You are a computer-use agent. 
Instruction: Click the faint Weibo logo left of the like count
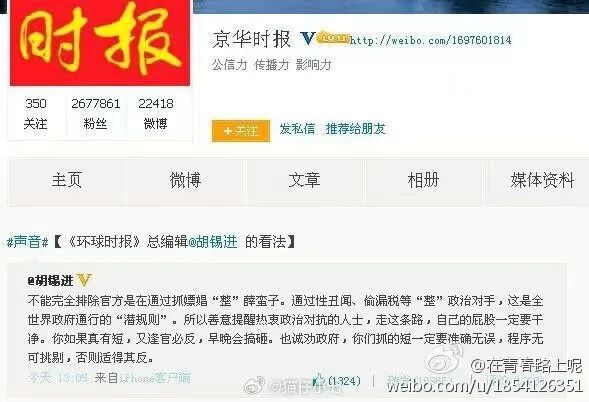tap(254, 385)
